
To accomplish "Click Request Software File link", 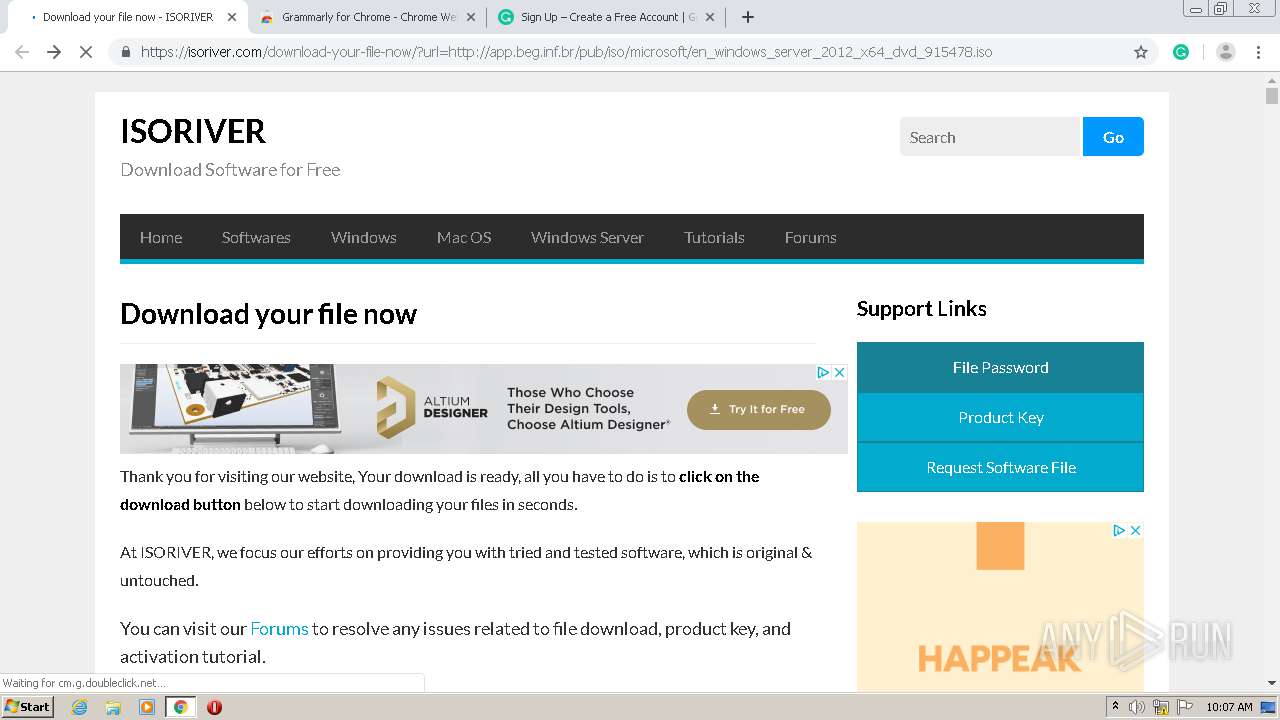I will (1000, 467).
